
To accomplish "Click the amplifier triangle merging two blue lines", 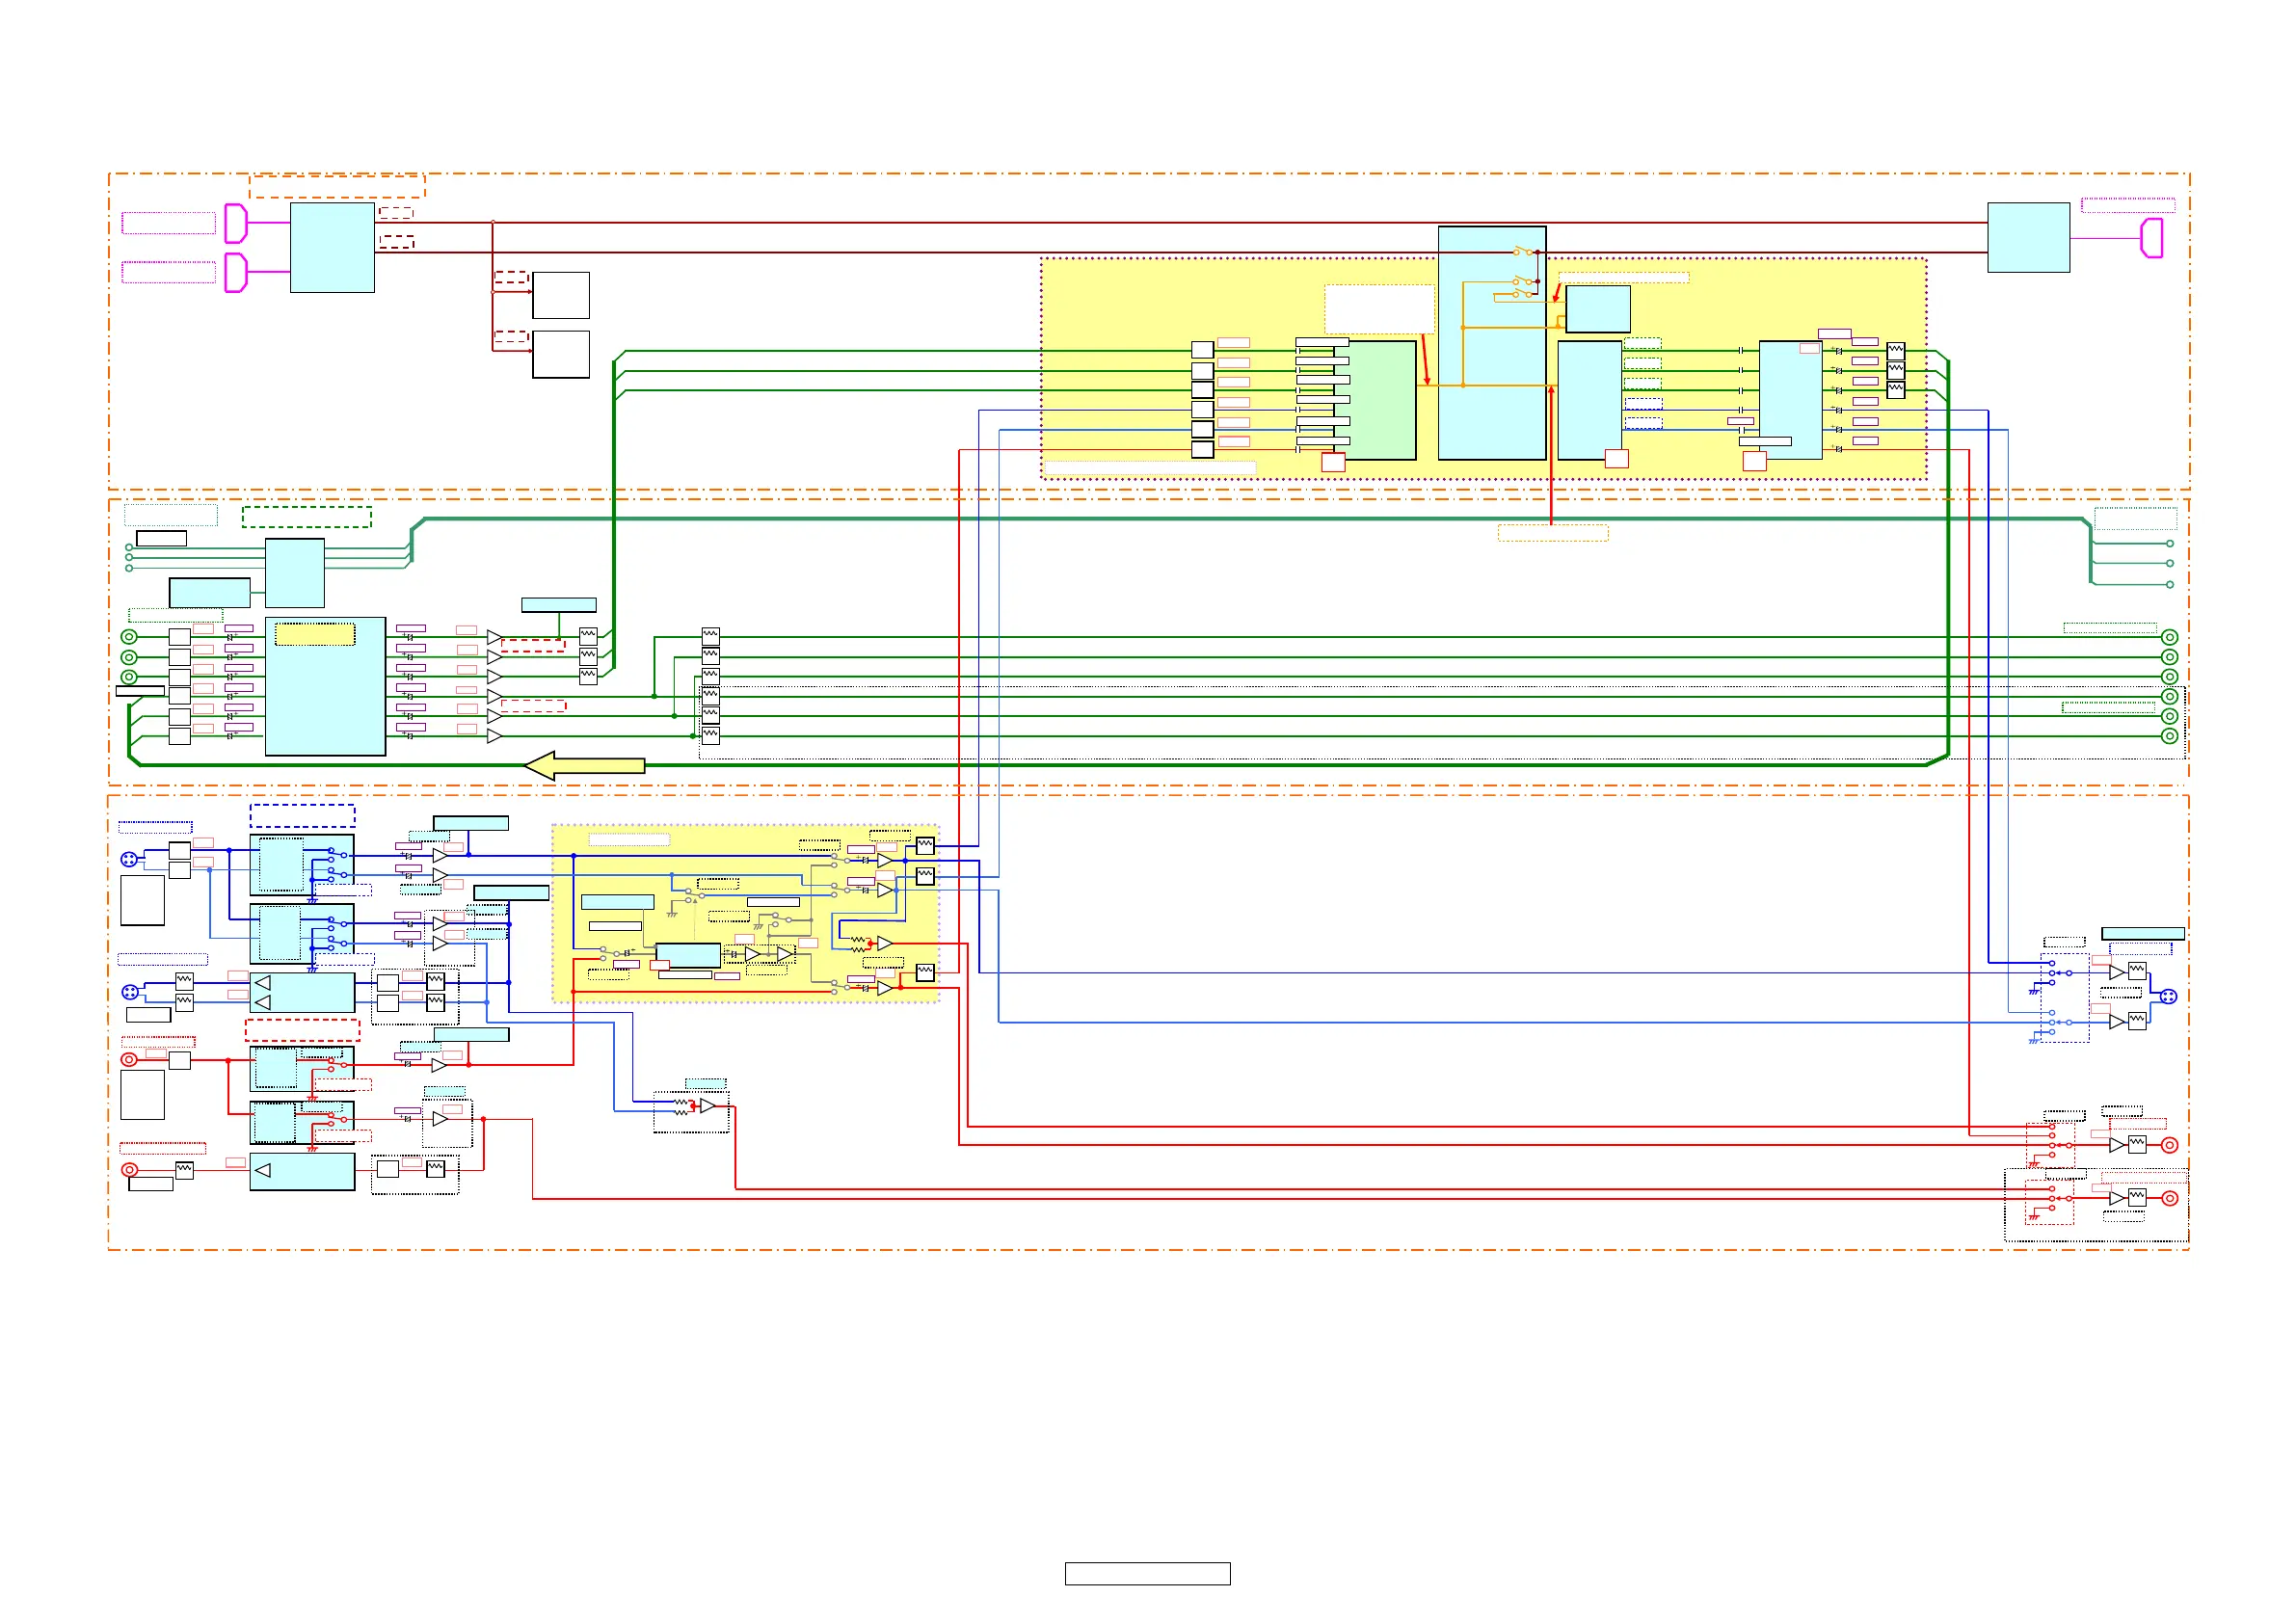I will [707, 1106].
